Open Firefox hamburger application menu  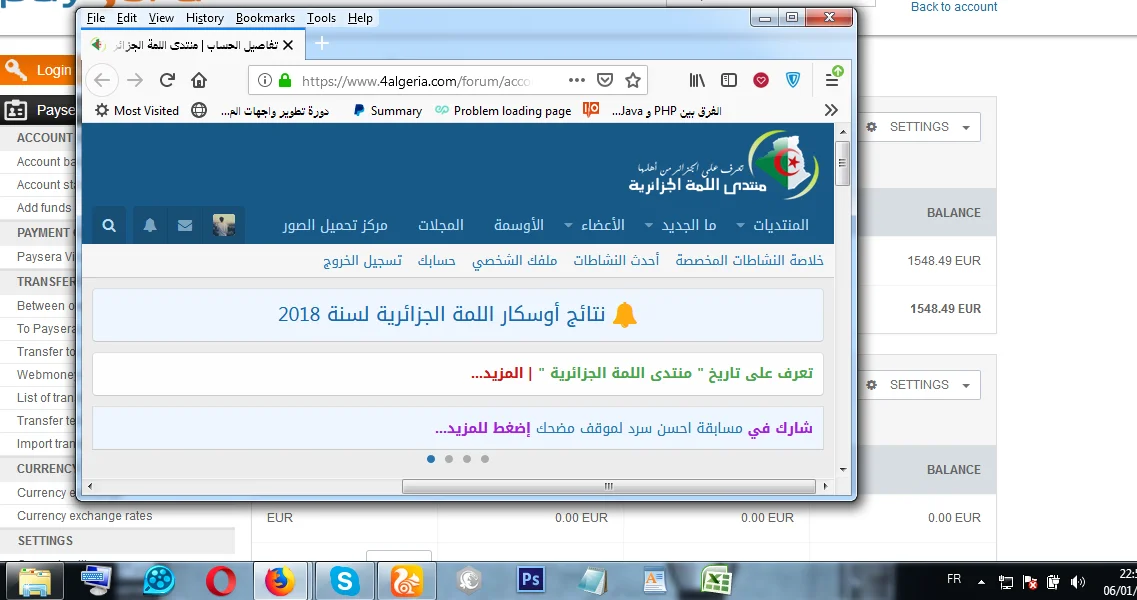point(832,80)
